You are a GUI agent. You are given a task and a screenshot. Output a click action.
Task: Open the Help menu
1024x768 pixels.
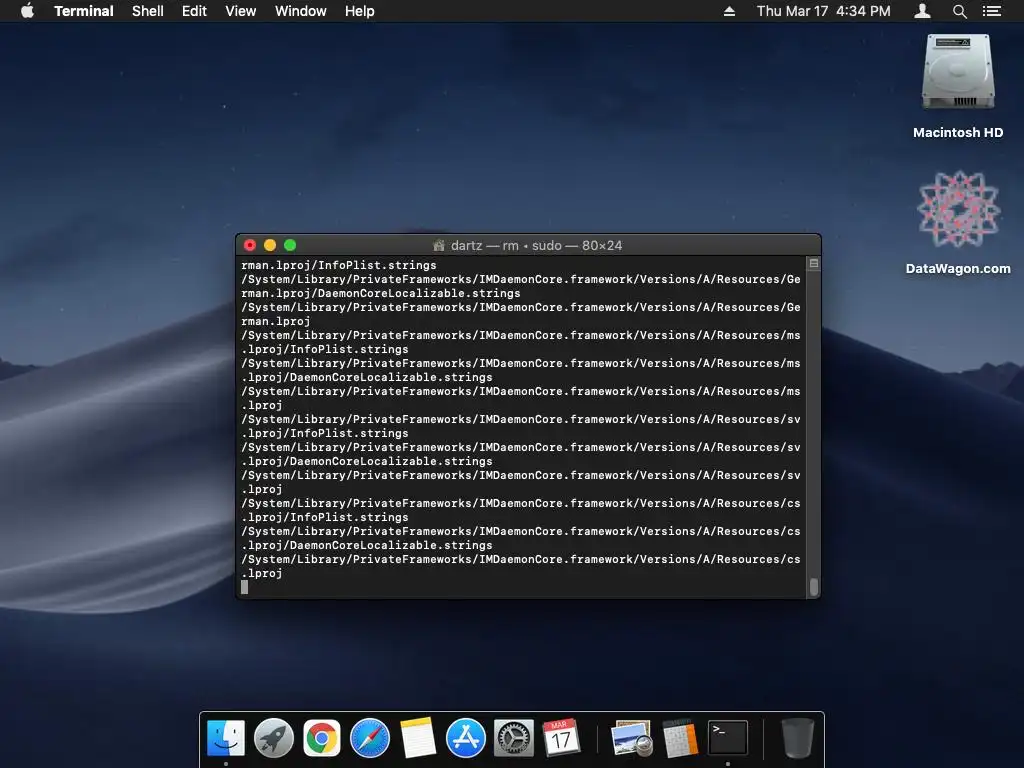point(359,11)
